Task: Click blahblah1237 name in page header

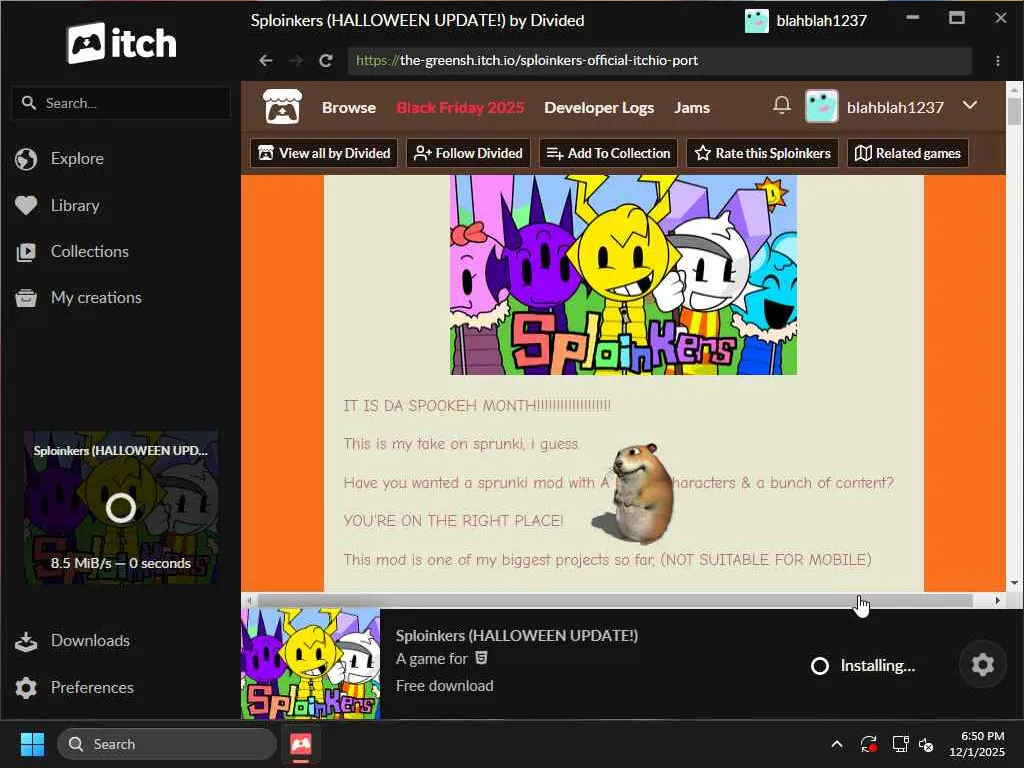Action: click(895, 108)
